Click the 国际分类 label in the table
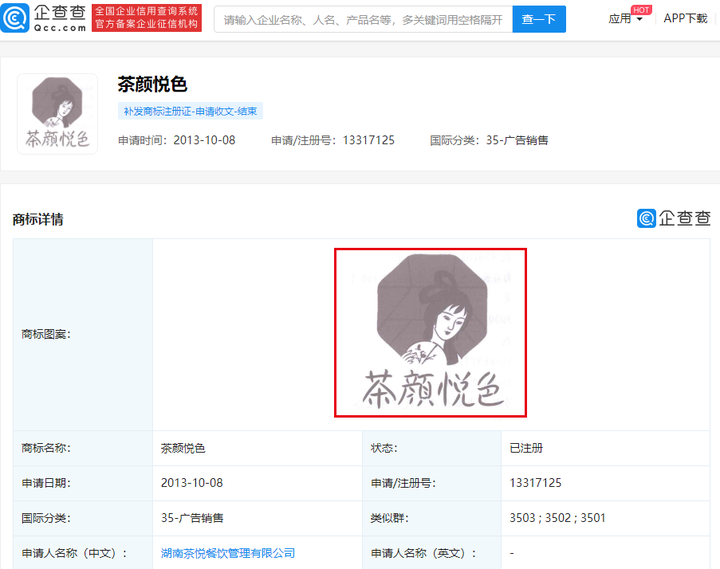Screen dimensions: 720x569 (x=46, y=518)
